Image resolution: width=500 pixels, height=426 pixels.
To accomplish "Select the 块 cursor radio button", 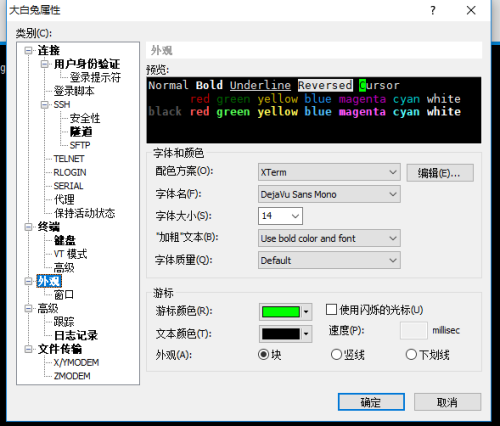I will tap(263, 354).
